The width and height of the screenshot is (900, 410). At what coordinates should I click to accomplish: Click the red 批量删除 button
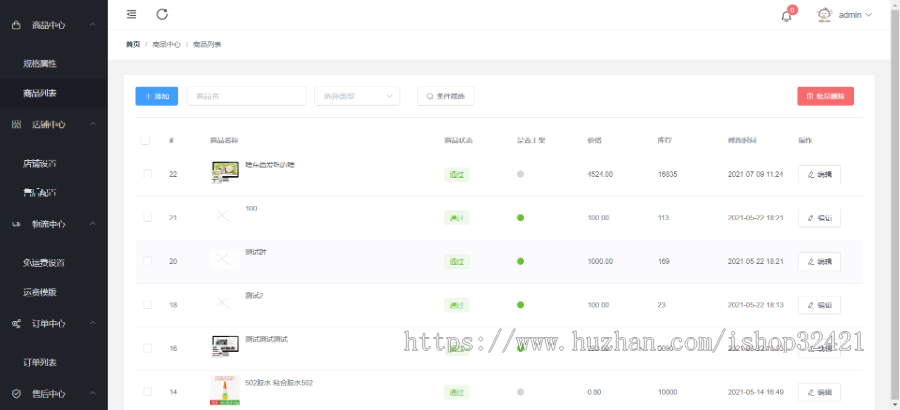click(x=825, y=96)
